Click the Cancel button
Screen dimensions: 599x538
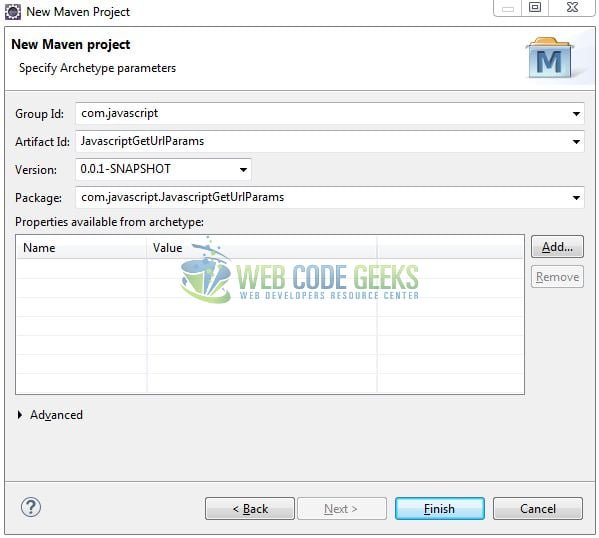[x=538, y=509]
